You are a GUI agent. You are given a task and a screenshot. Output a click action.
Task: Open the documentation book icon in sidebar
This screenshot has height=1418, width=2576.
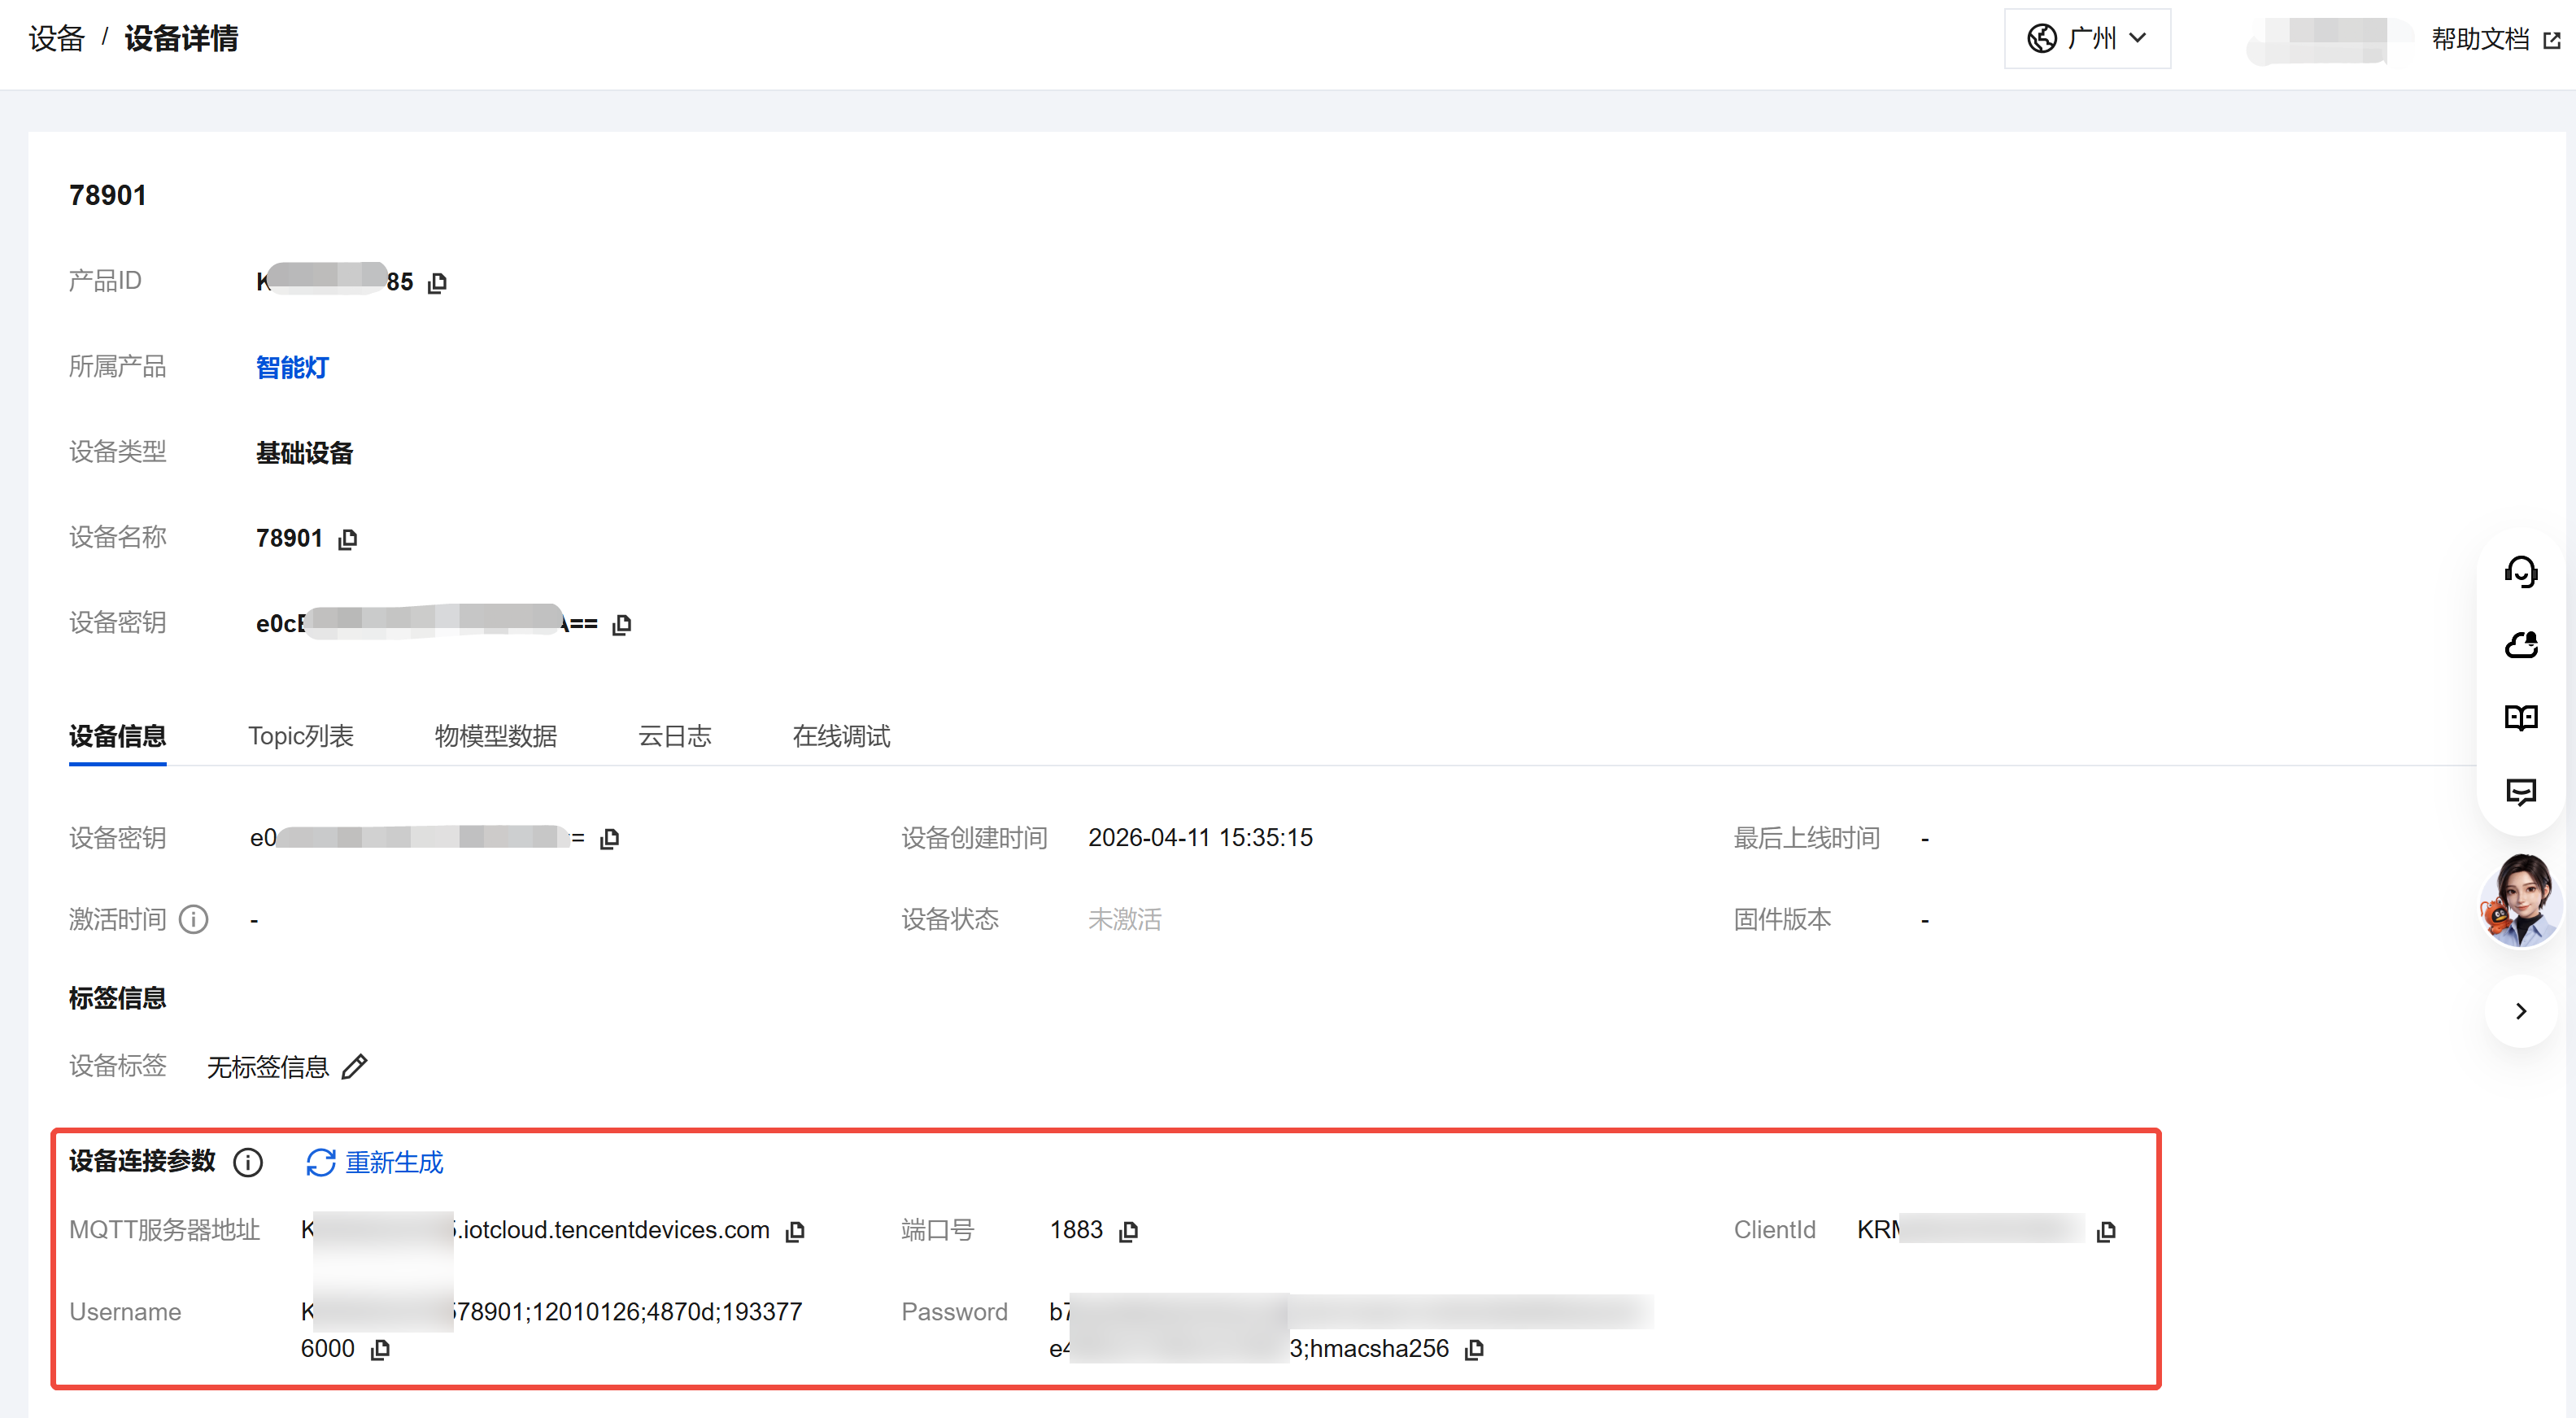tap(2520, 718)
